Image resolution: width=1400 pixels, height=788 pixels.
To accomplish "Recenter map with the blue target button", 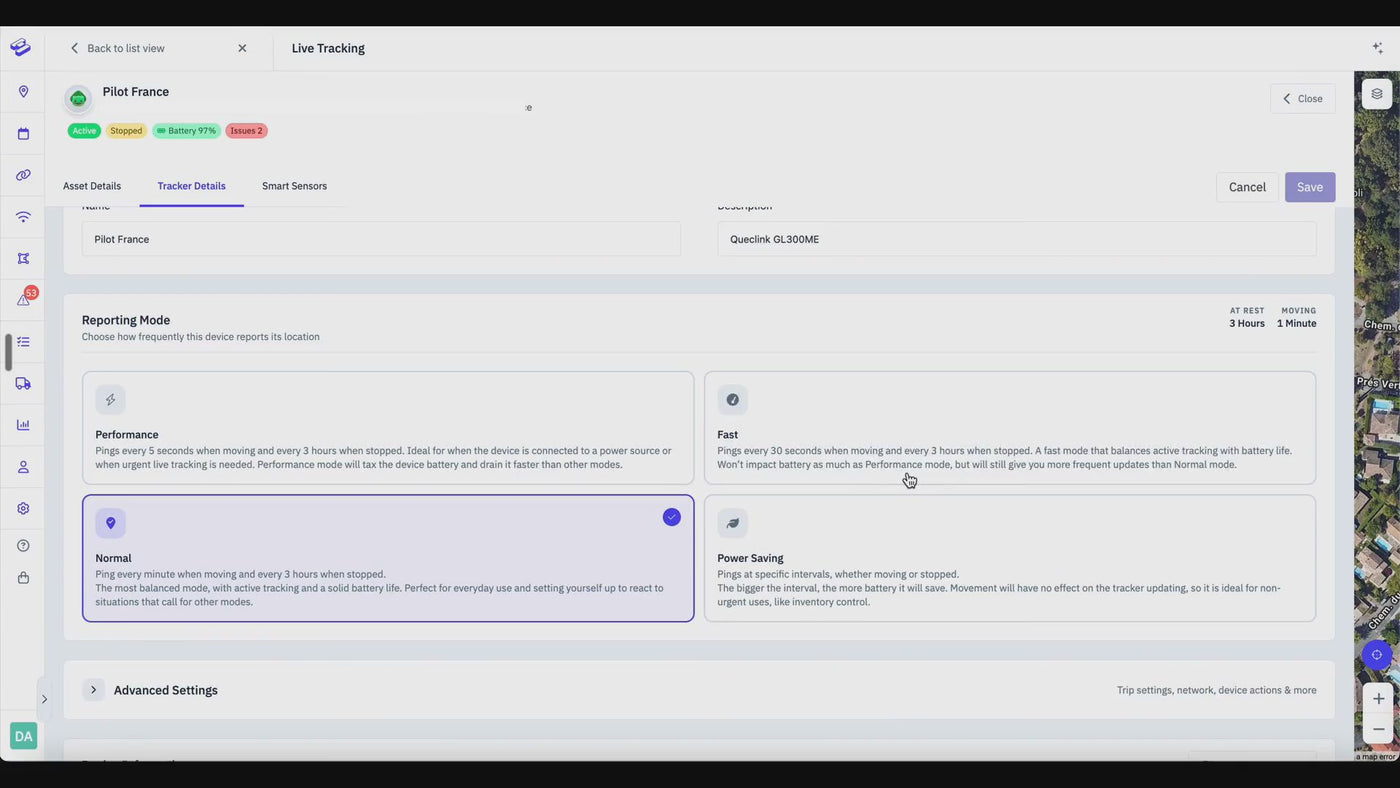I will click(x=1377, y=655).
